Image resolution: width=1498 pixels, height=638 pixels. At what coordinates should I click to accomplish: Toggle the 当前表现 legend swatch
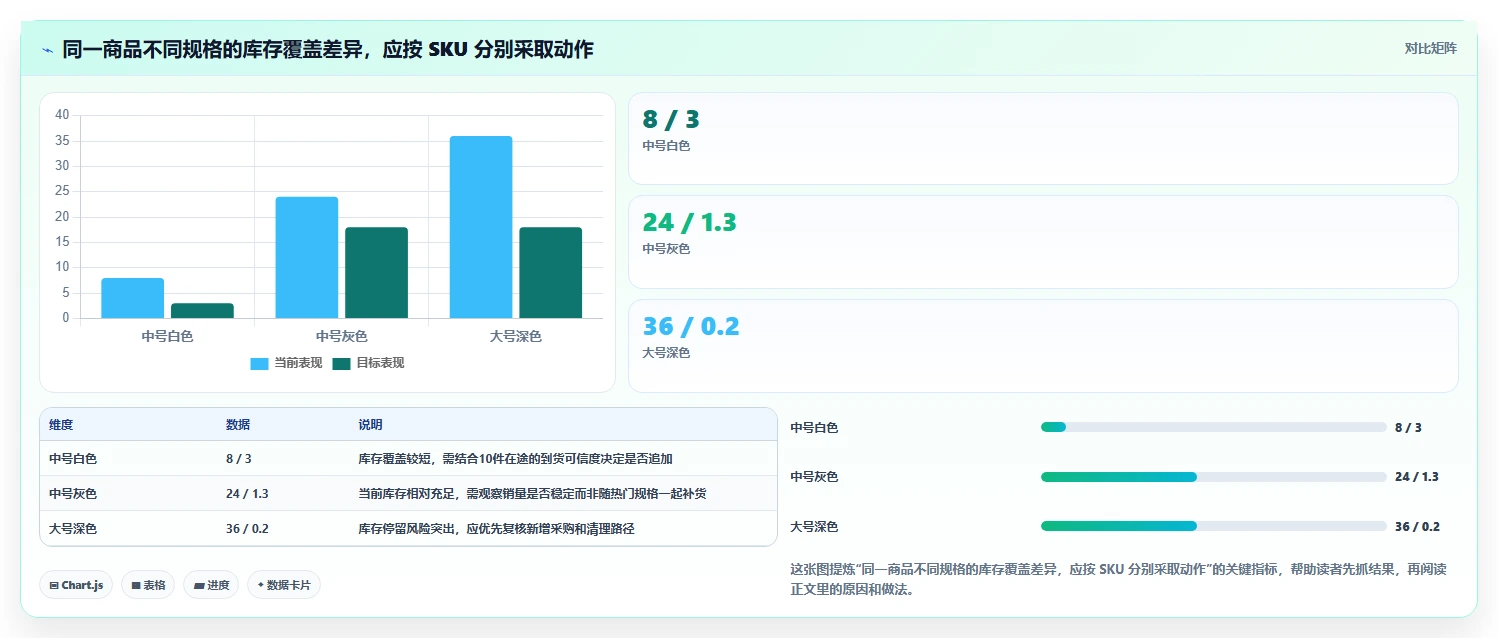pyautogui.click(x=259, y=363)
